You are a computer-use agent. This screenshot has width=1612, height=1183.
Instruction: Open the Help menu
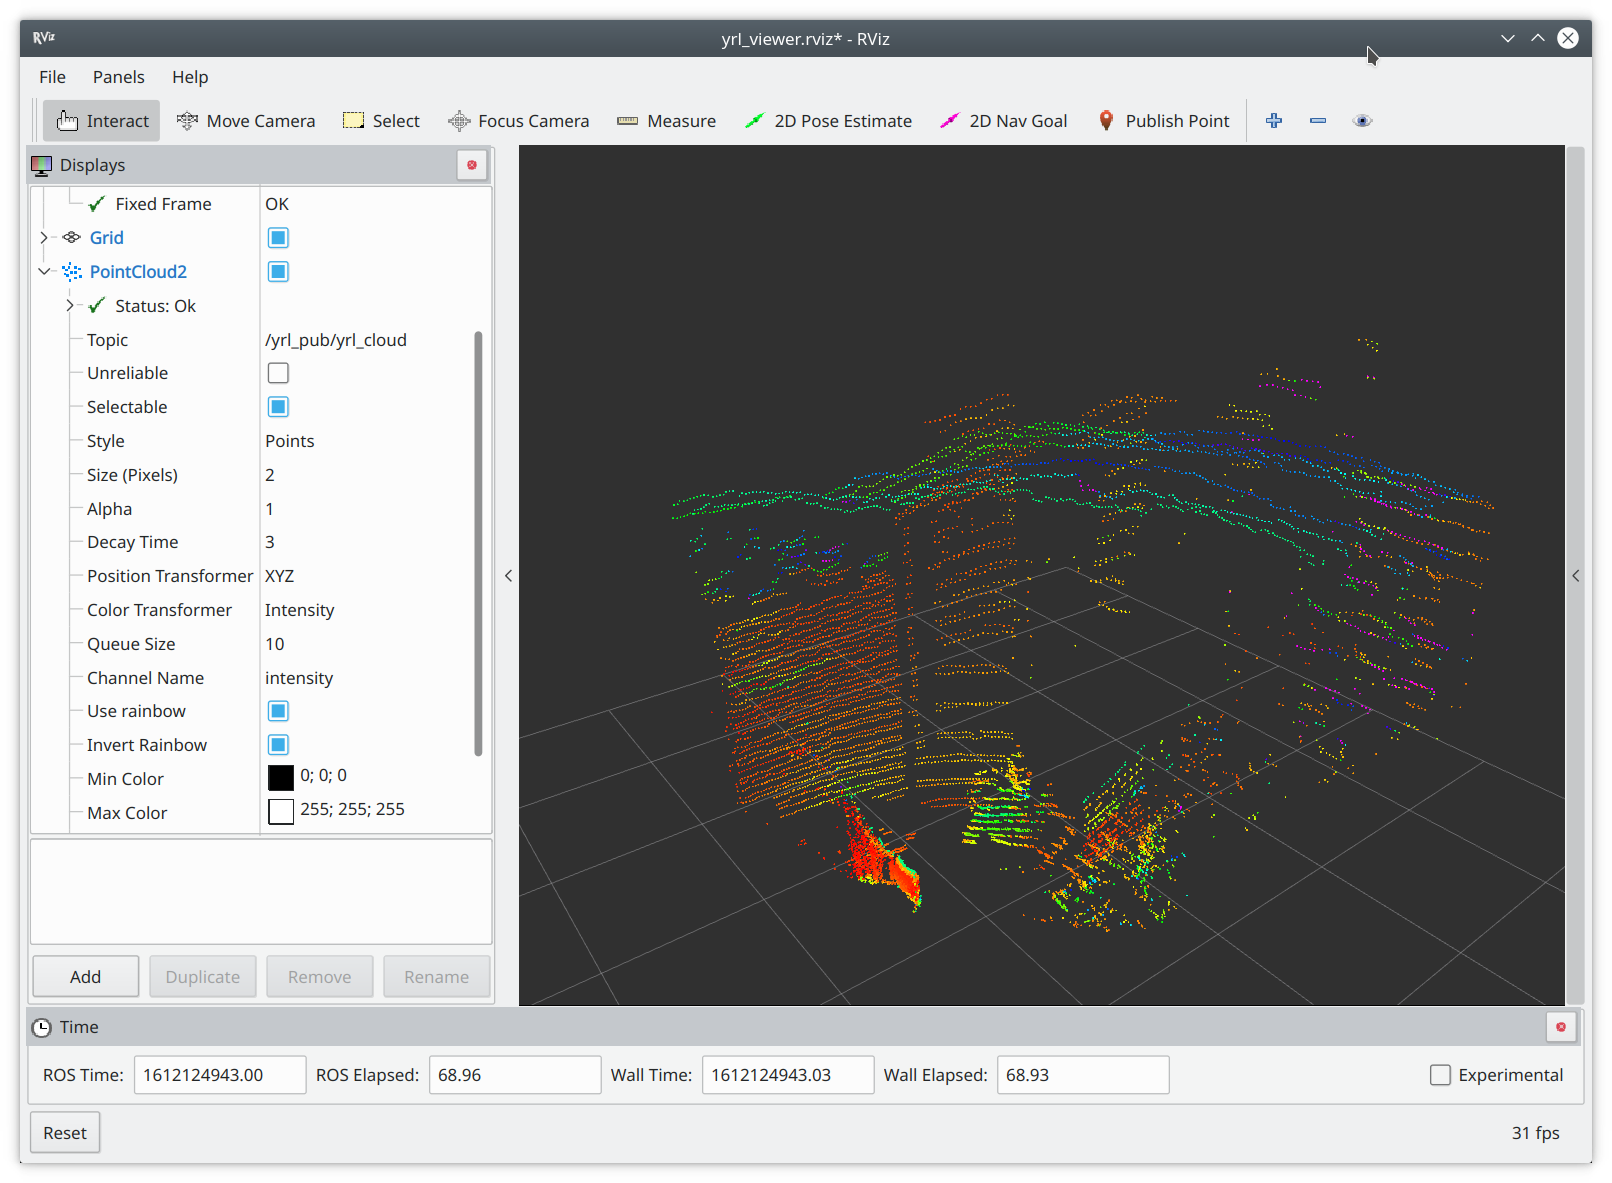(x=190, y=77)
